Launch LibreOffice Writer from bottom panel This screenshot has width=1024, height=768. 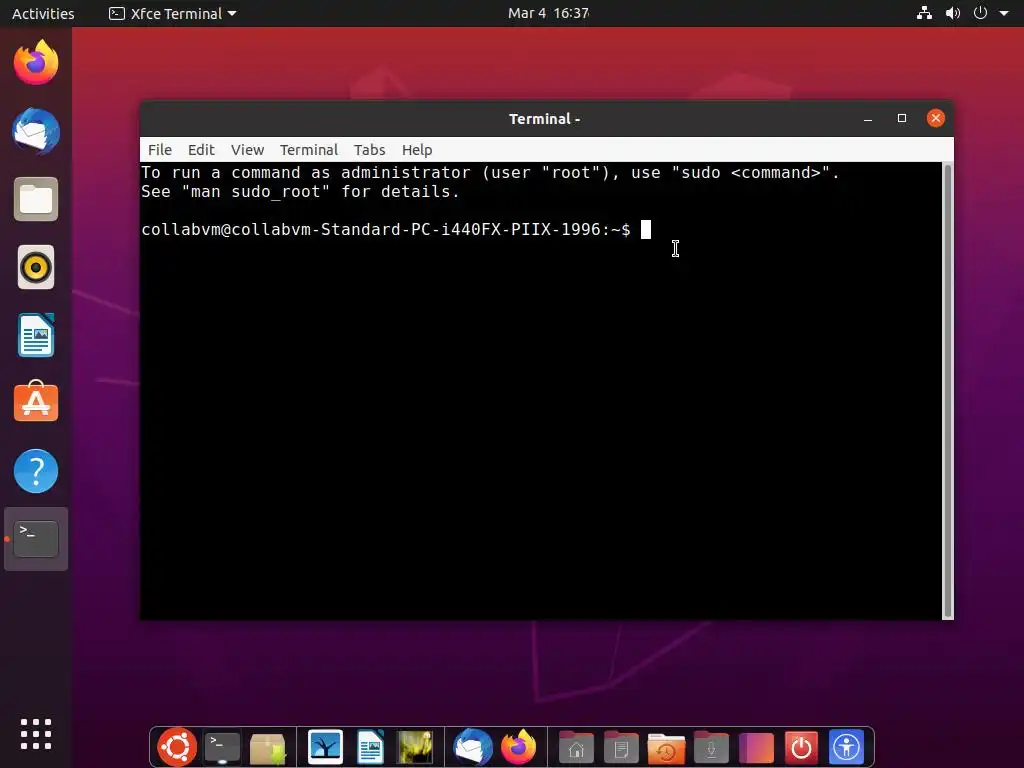coord(370,747)
